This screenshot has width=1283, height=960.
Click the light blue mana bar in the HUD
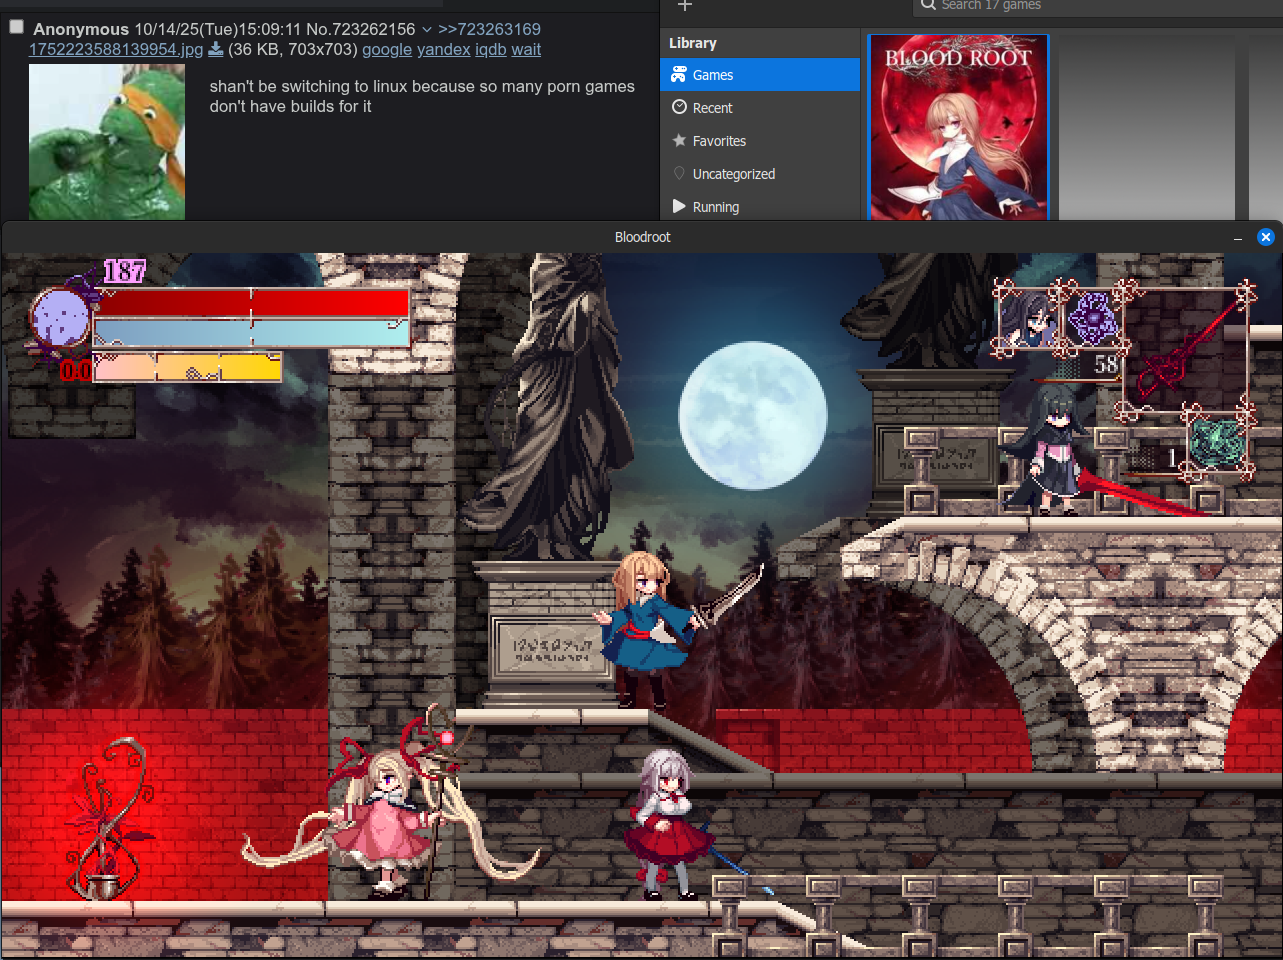click(252, 333)
